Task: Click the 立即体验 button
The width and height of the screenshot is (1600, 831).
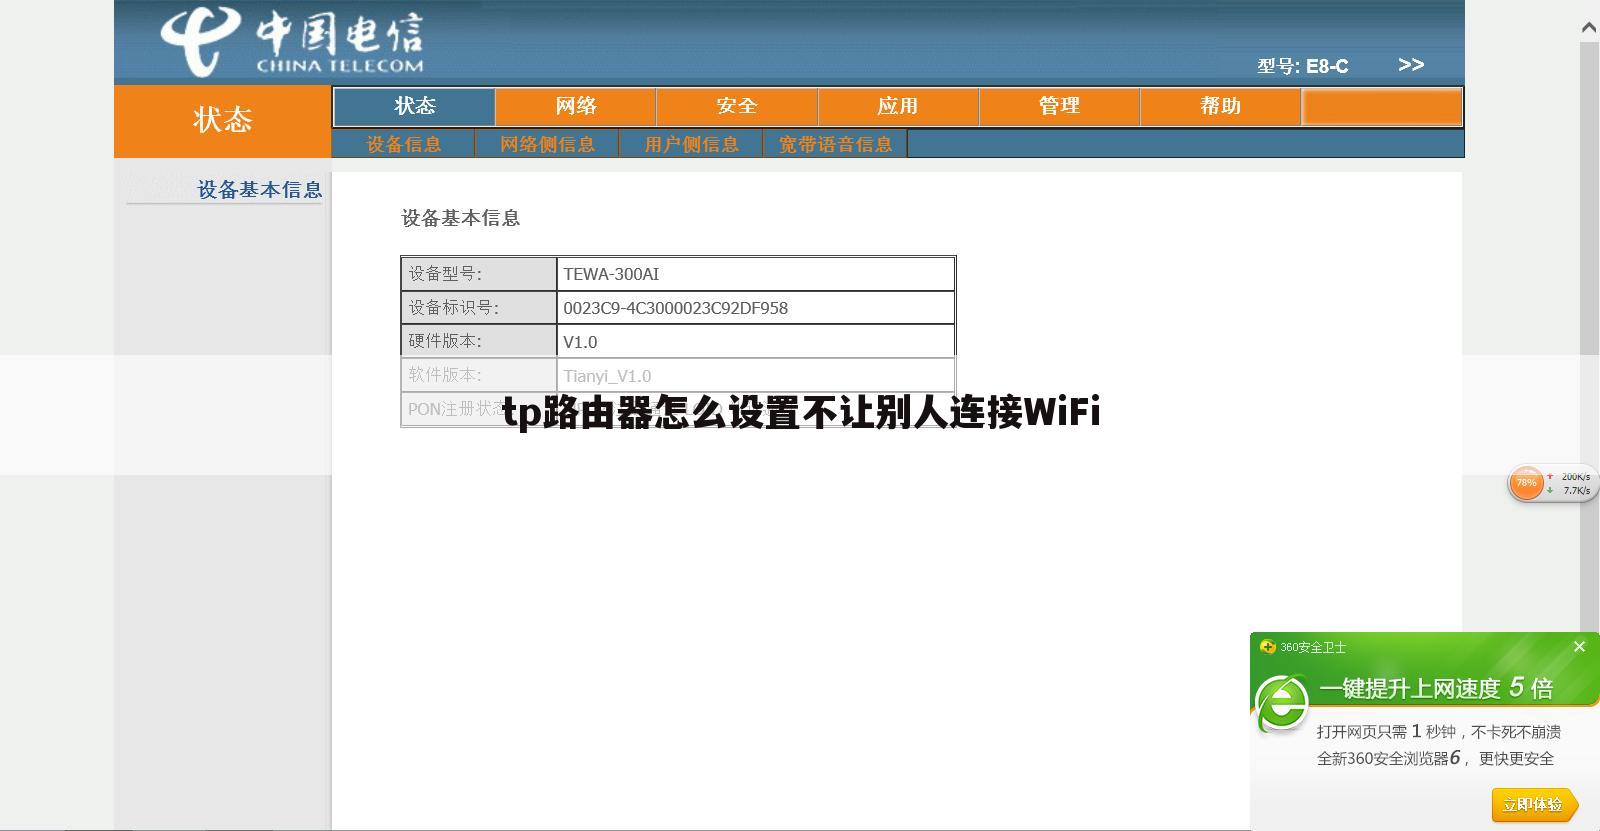Action: [1534, 804]
